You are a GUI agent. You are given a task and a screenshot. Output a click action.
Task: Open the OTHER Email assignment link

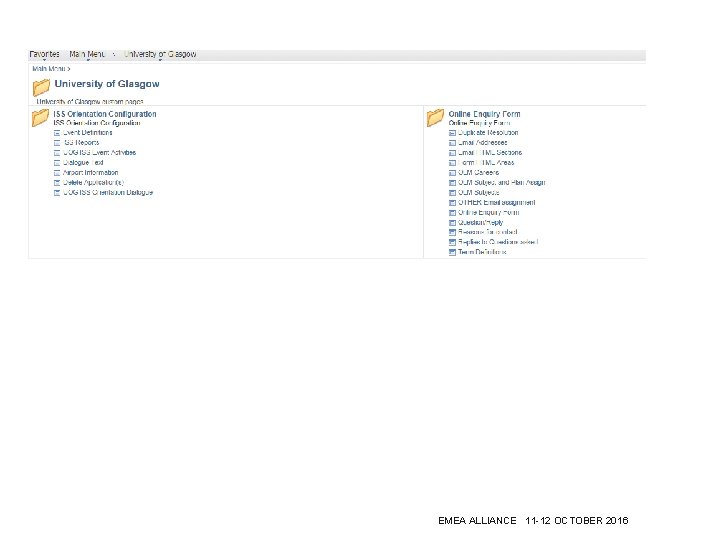pyautogui.click(x=497, y=202)
